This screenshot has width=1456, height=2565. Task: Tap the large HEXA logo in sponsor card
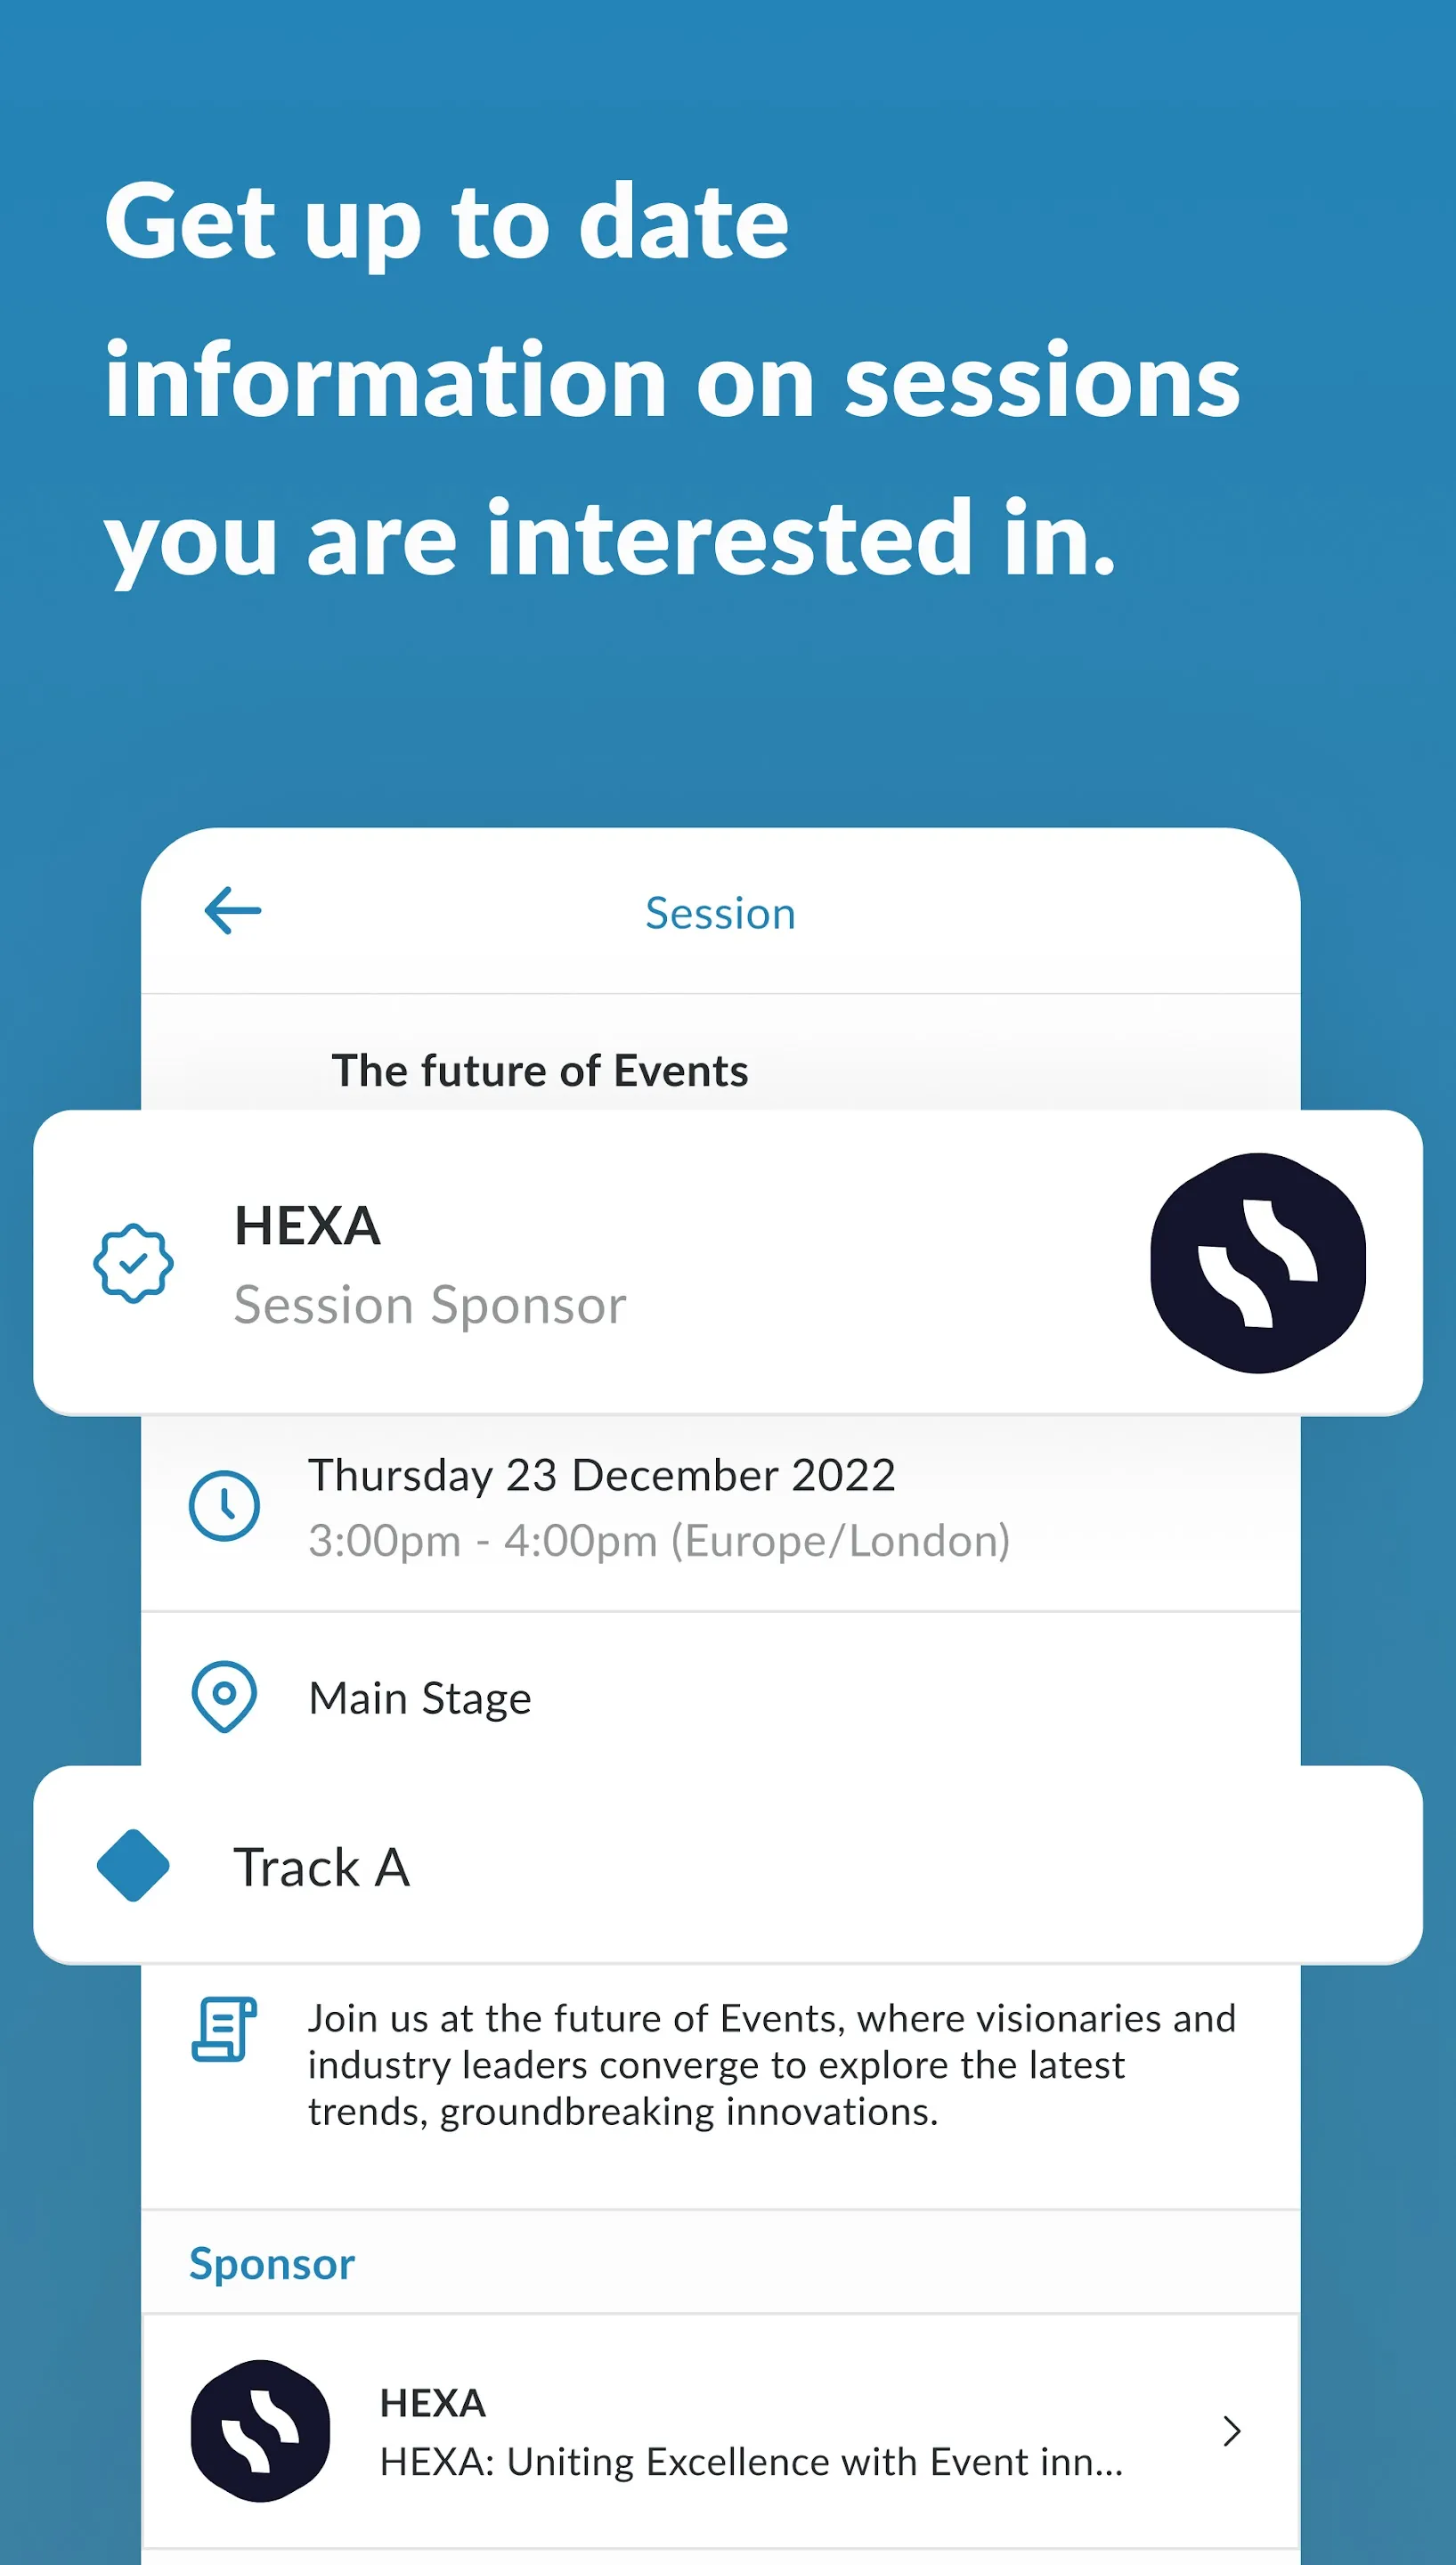pos(1258,1263)
